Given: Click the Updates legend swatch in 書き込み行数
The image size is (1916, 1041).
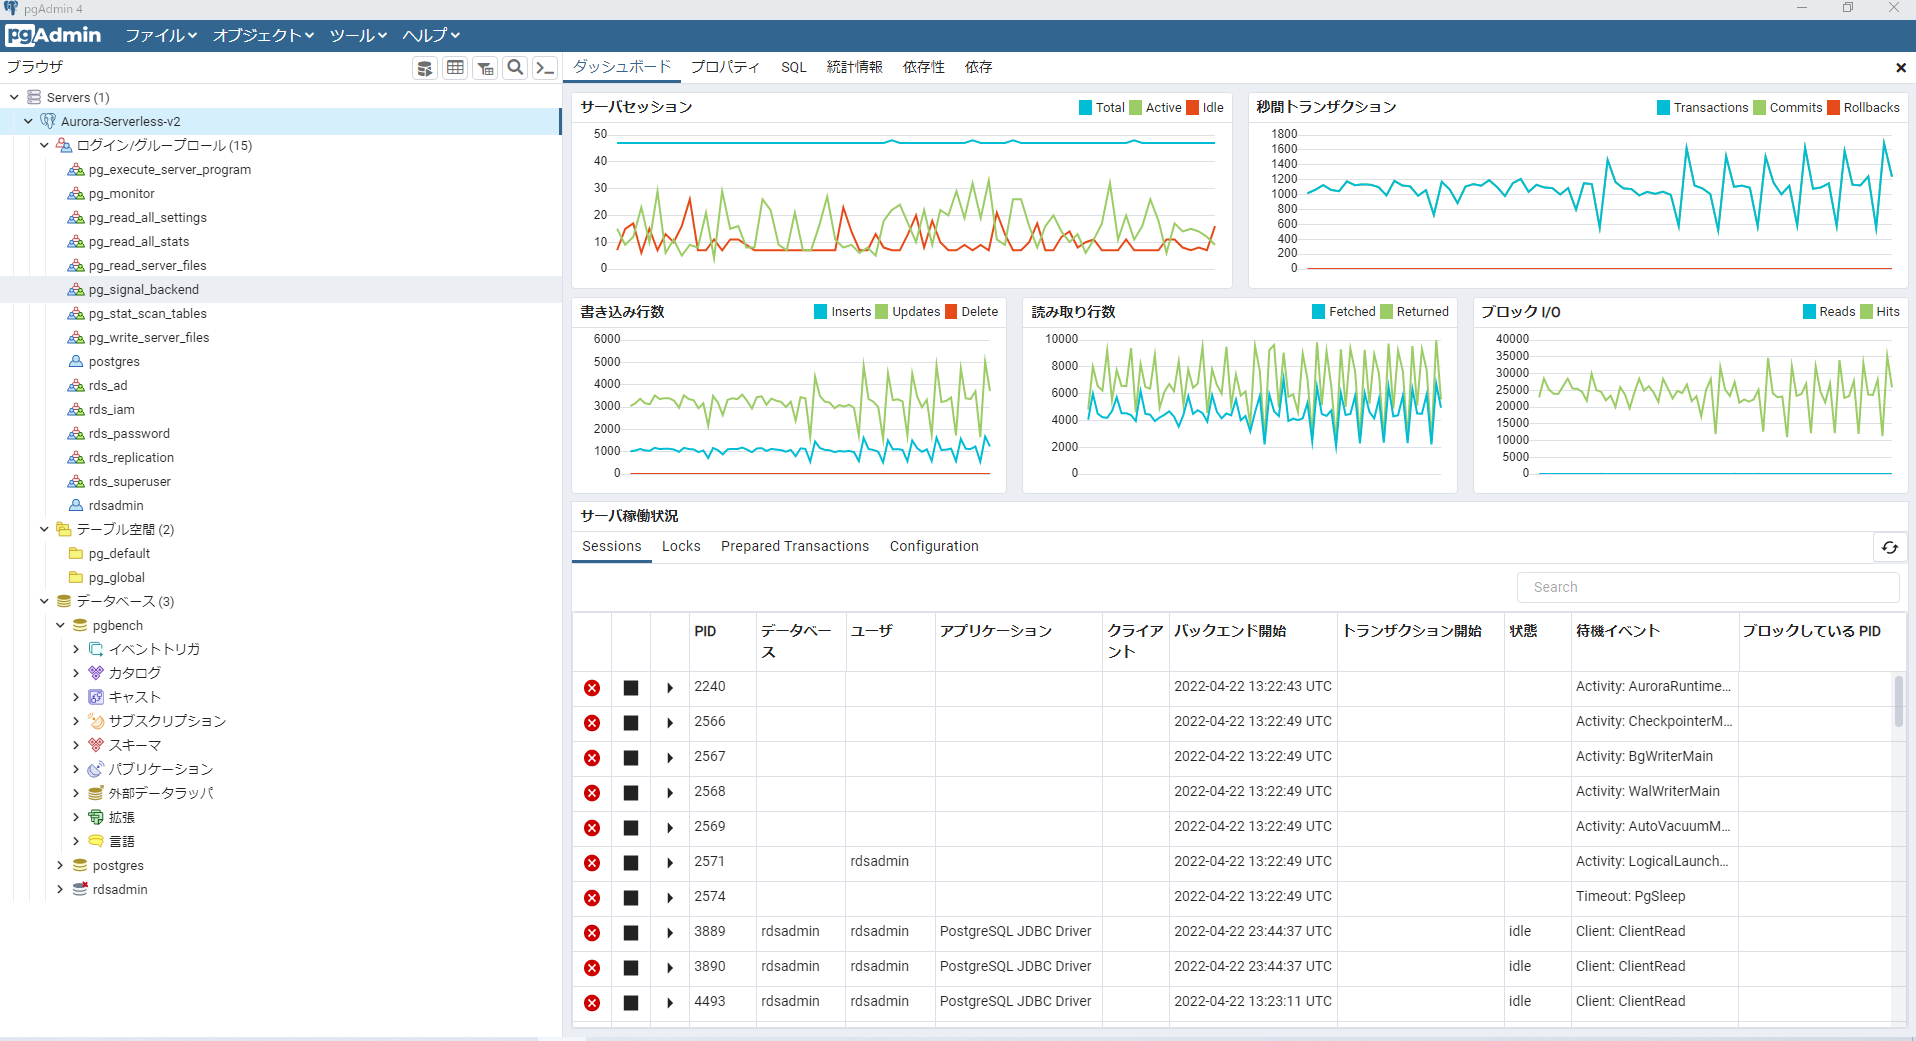Looking at the screenshot, I should [x=882, y=312].
